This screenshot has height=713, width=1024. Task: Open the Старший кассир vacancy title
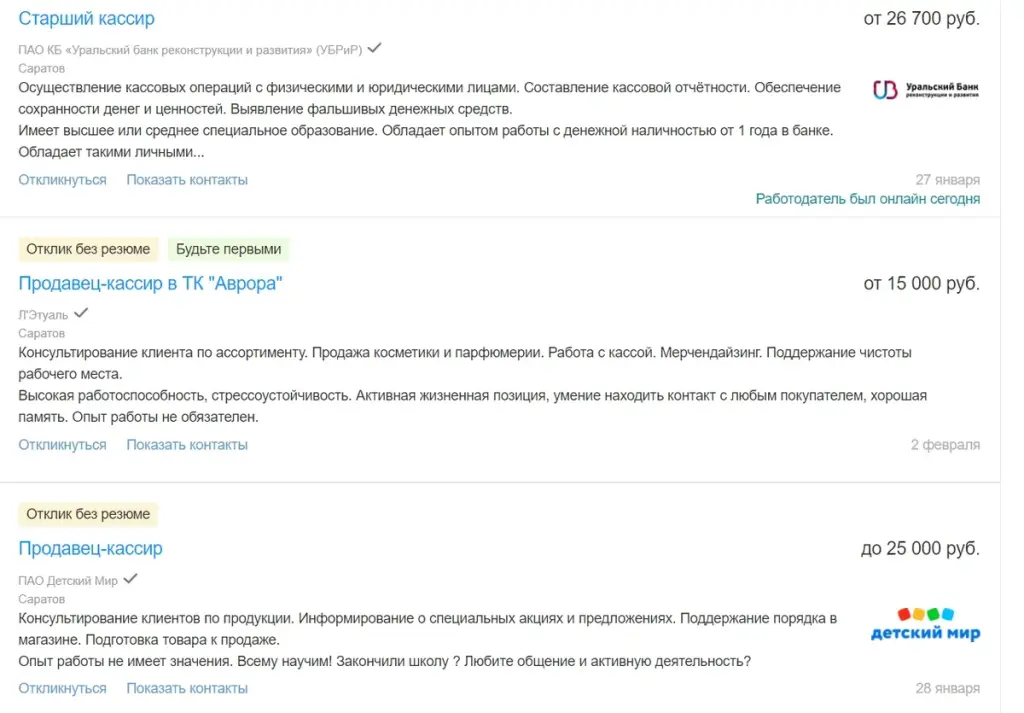(86, 19)
